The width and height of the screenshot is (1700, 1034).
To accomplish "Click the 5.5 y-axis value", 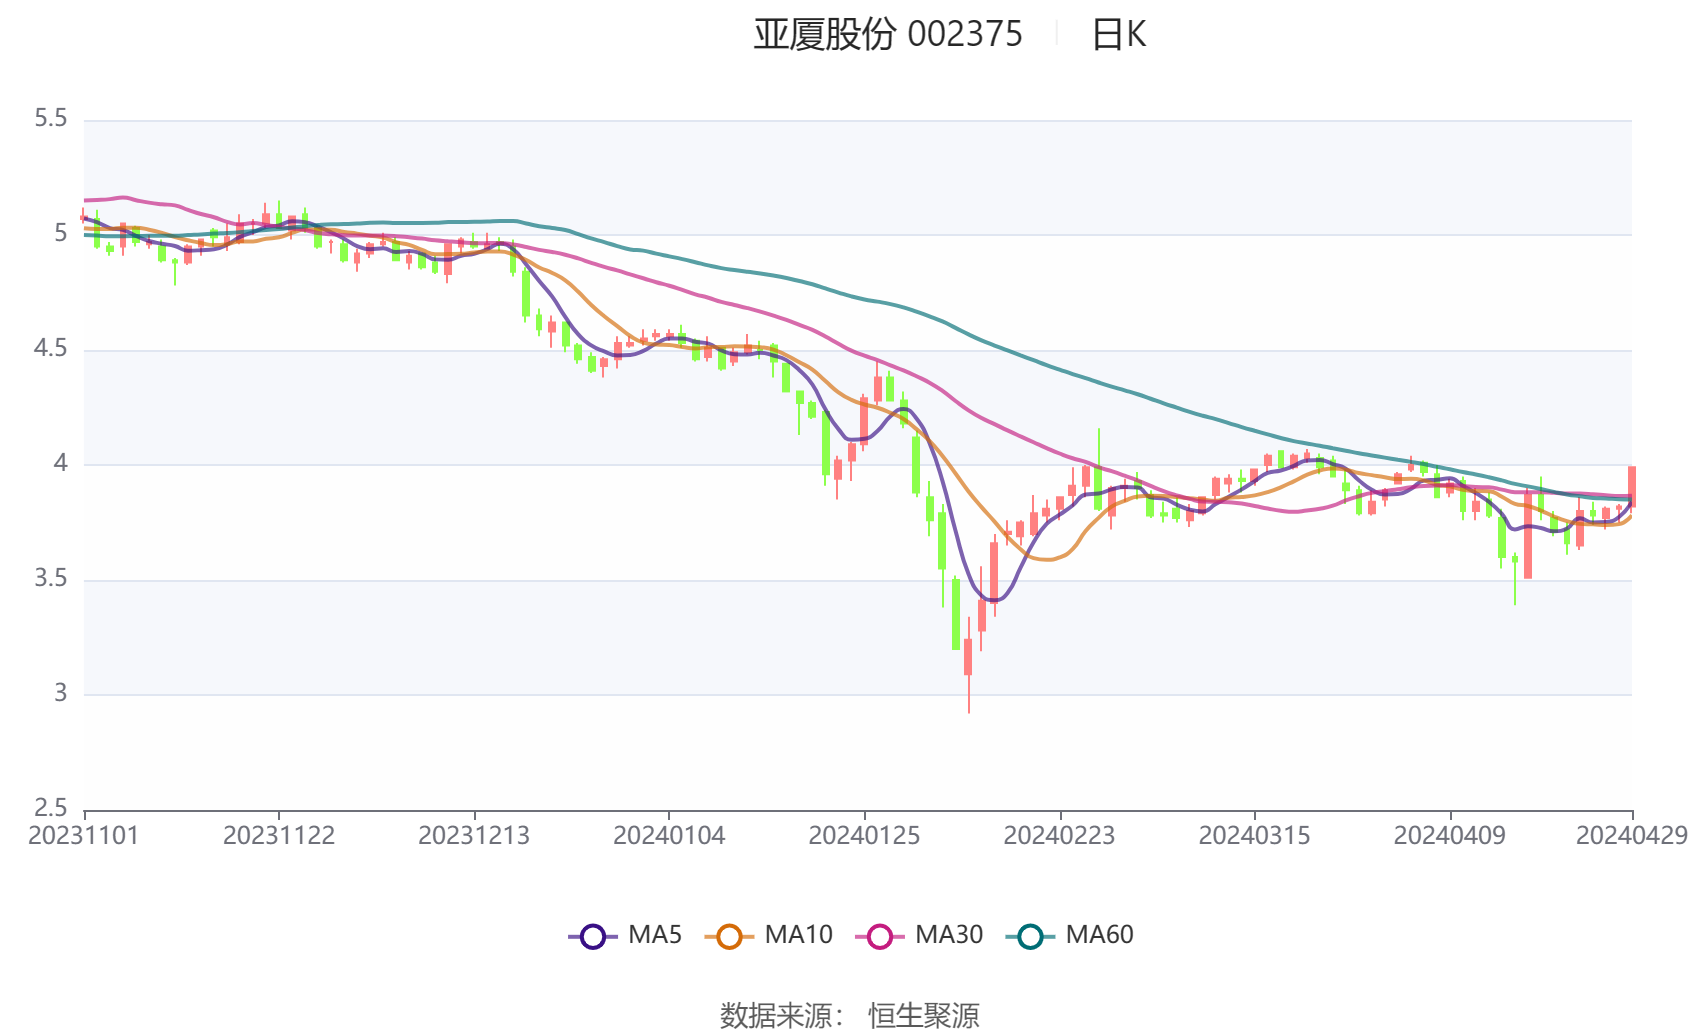I will pyautogui.click(x=51, y=119).
